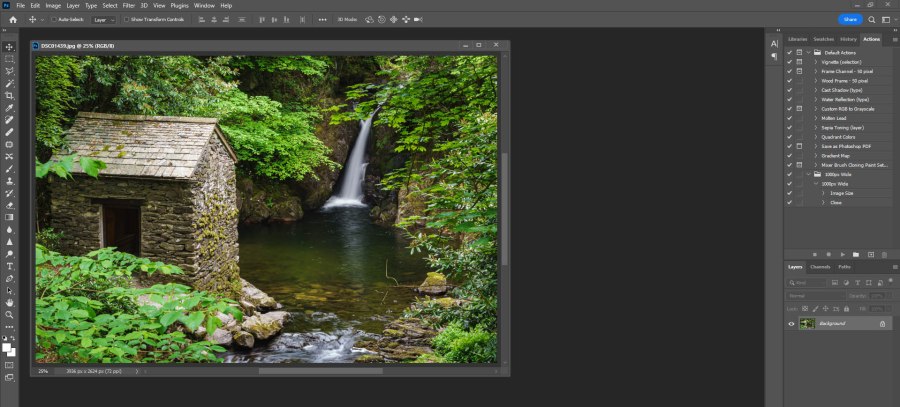Open the Filter menu
This screenshot has height=407, width=900.
[x=127, y=5]
